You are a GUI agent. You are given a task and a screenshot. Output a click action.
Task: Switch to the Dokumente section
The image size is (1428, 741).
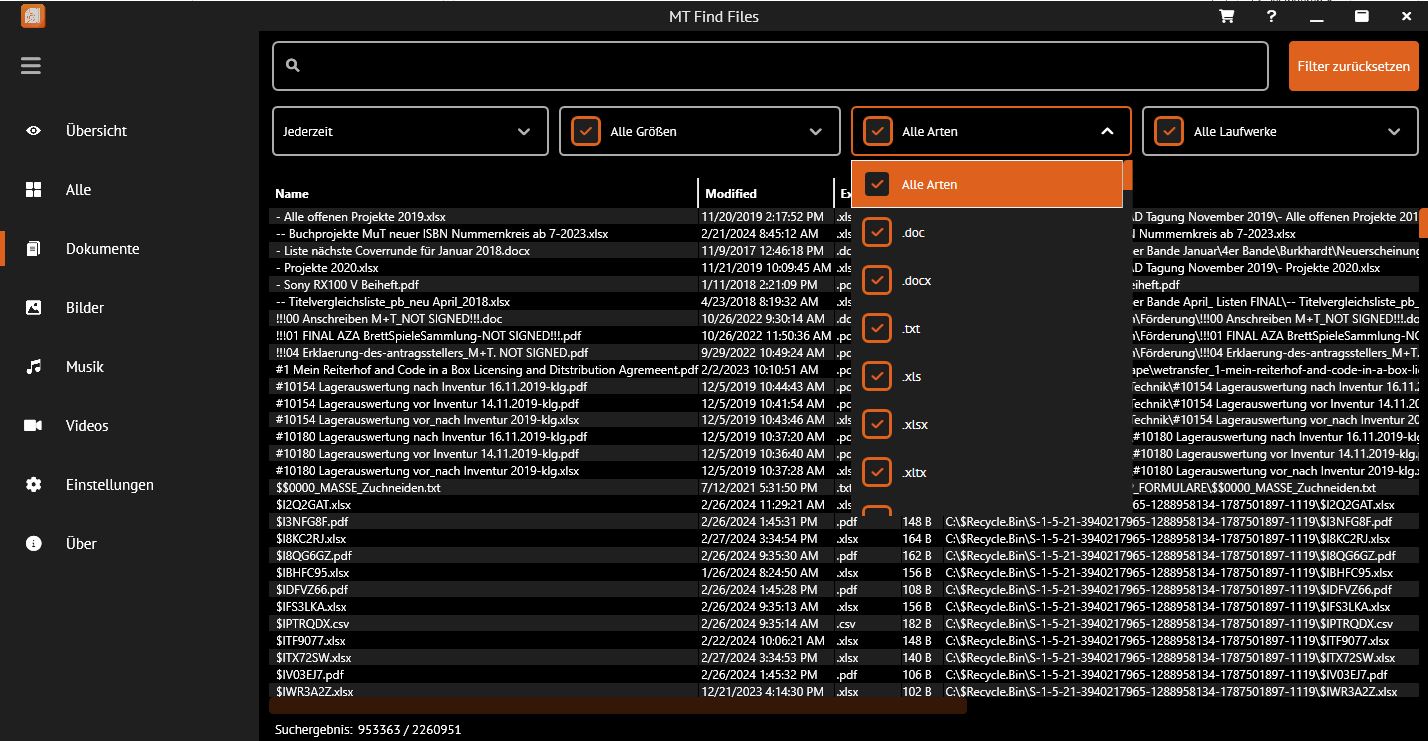(102, 249)
